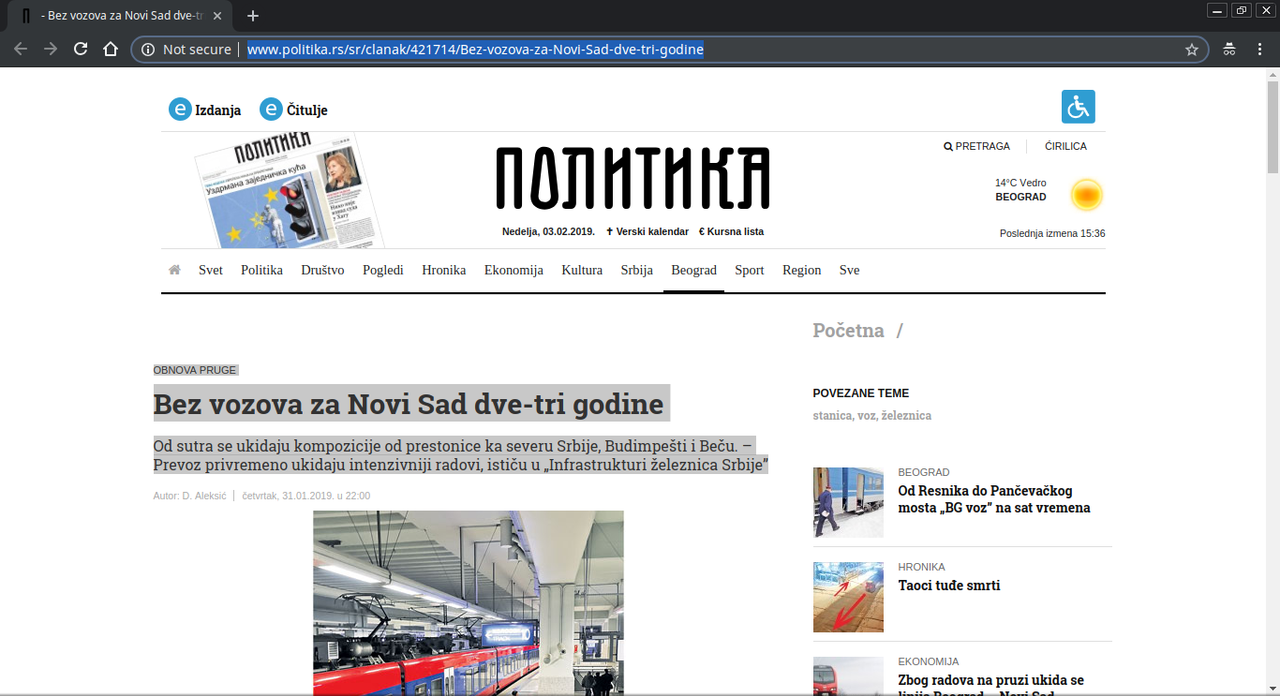Screen dimensions: 1280x696
Task: Click the date Nedelja, 03.02.2019.
Action: pos(548,231)
